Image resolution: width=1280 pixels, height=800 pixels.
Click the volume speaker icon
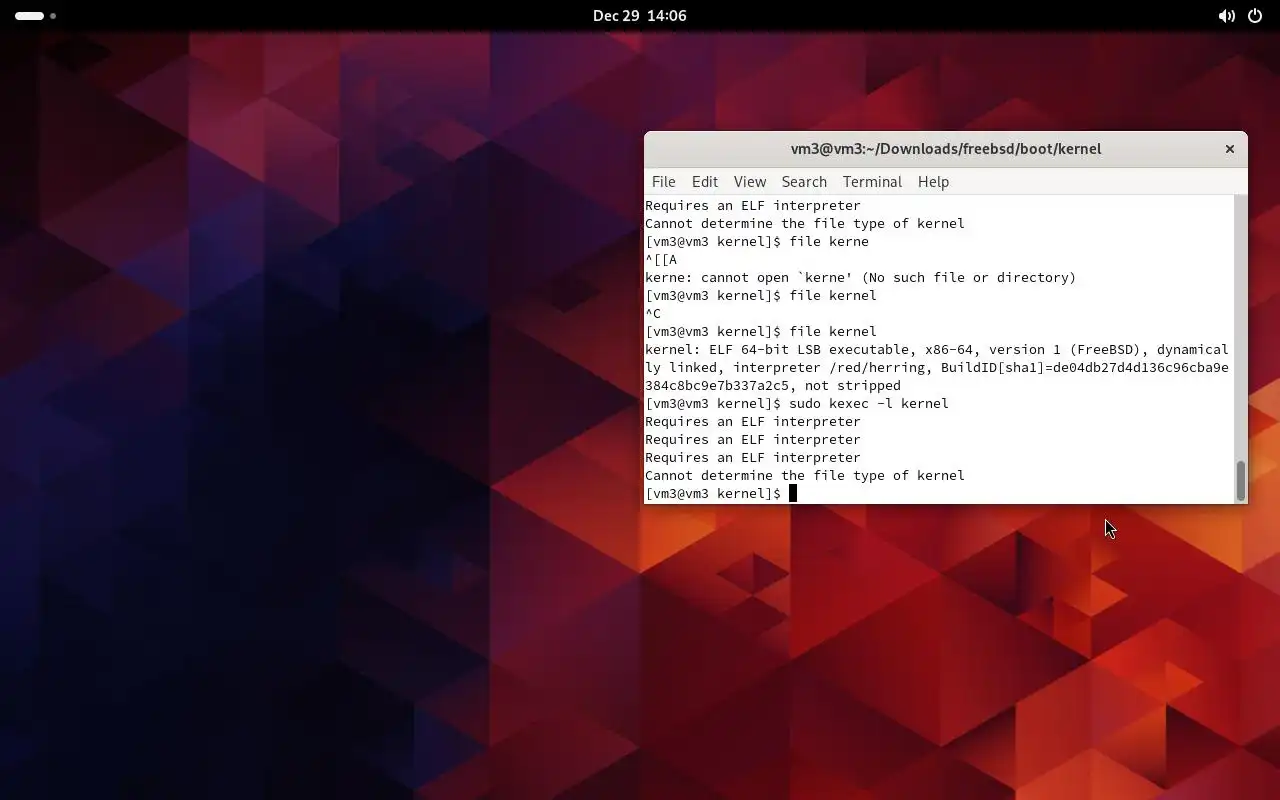pyautogui.click(x=1226, y=16)
